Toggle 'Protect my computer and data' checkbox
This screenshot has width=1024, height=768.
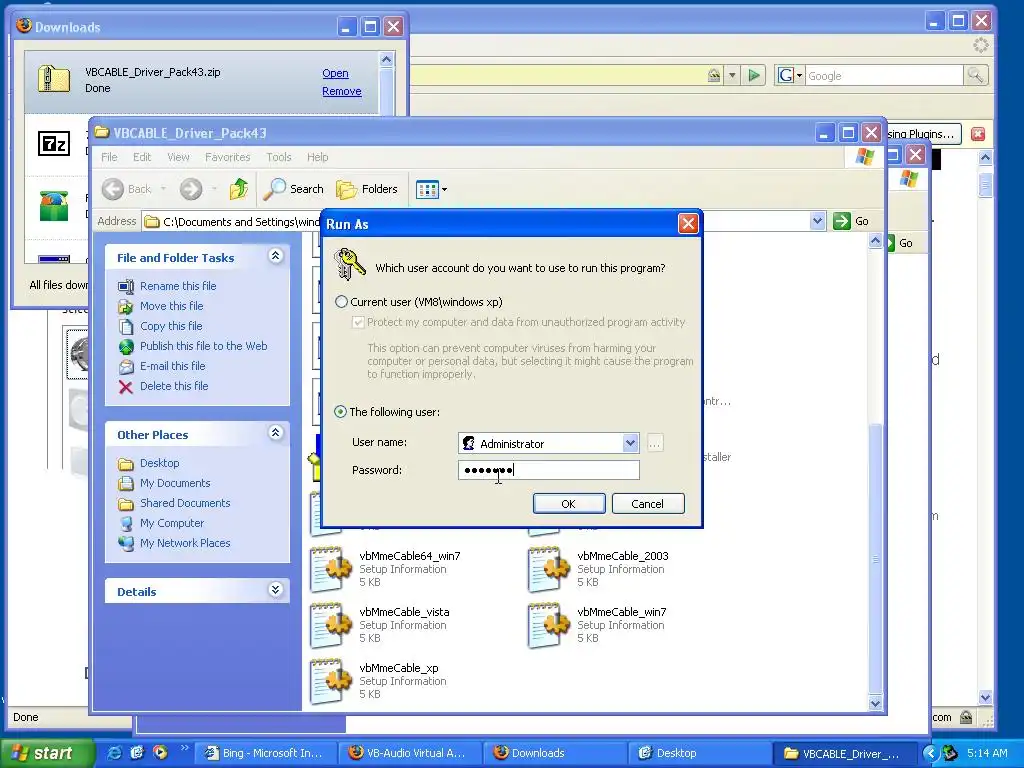[x=358, y=322]
